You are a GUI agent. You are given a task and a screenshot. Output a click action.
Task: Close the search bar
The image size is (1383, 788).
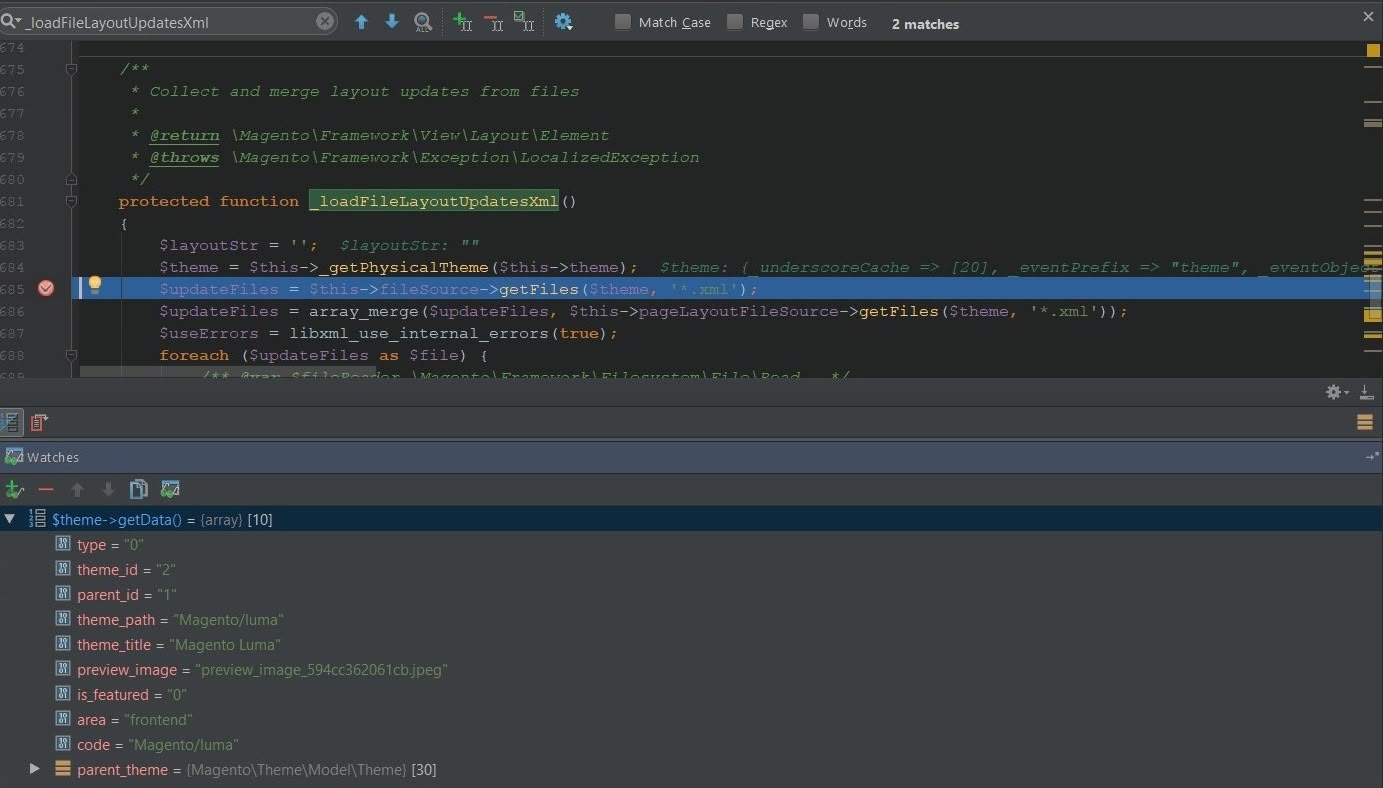[x=1369, y=16]
